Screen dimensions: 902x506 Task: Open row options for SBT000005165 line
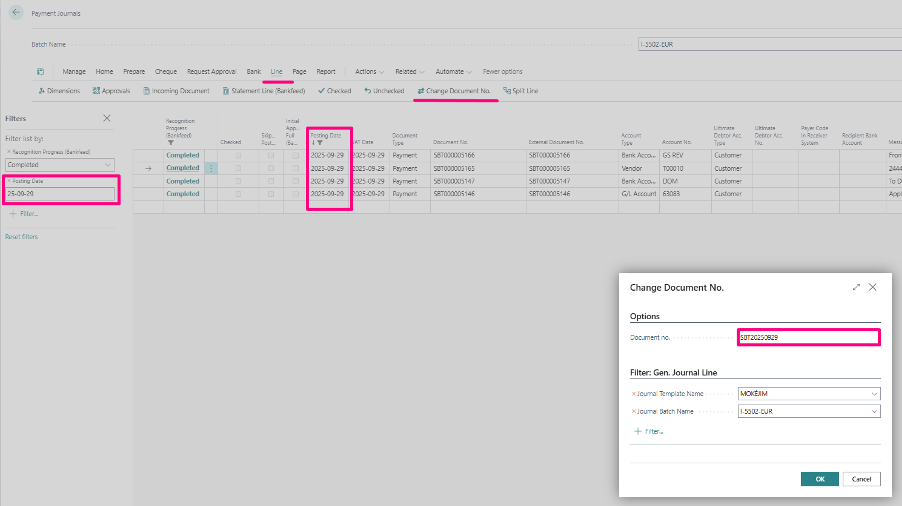coord(211,168)
